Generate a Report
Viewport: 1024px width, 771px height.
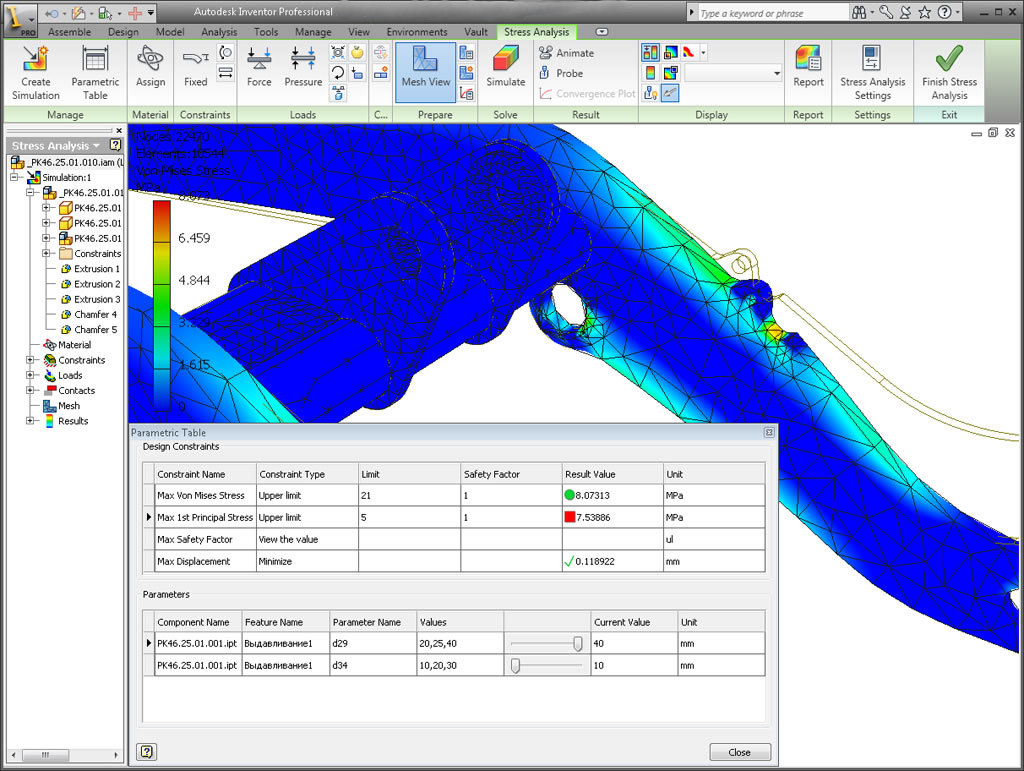[808, 66]
